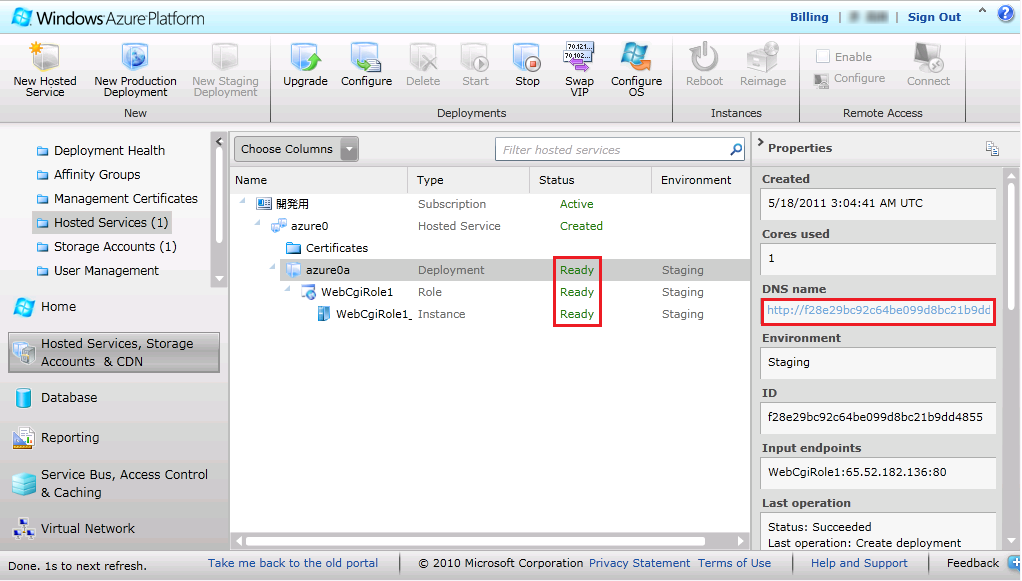Click the Certificates folder icon
This screenshot has width=1022, height=581.
pos(293,248)
